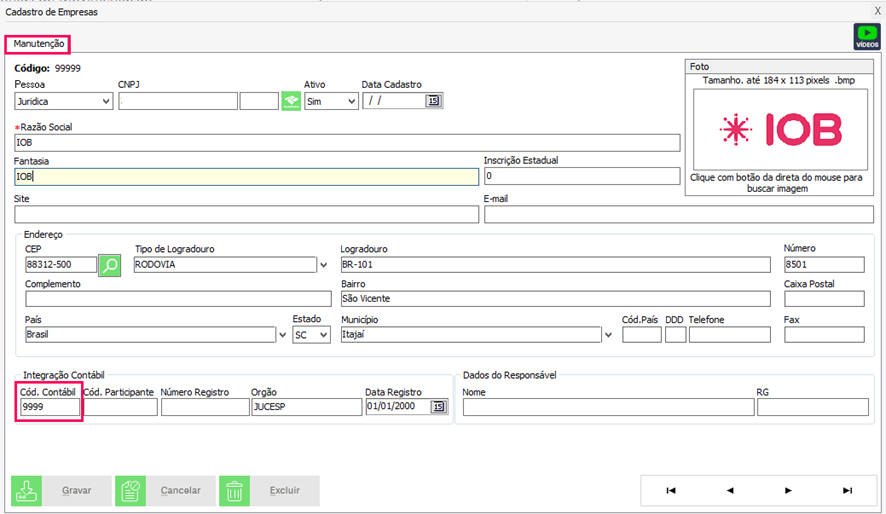Go to the first record

click(x=670, y=490)
